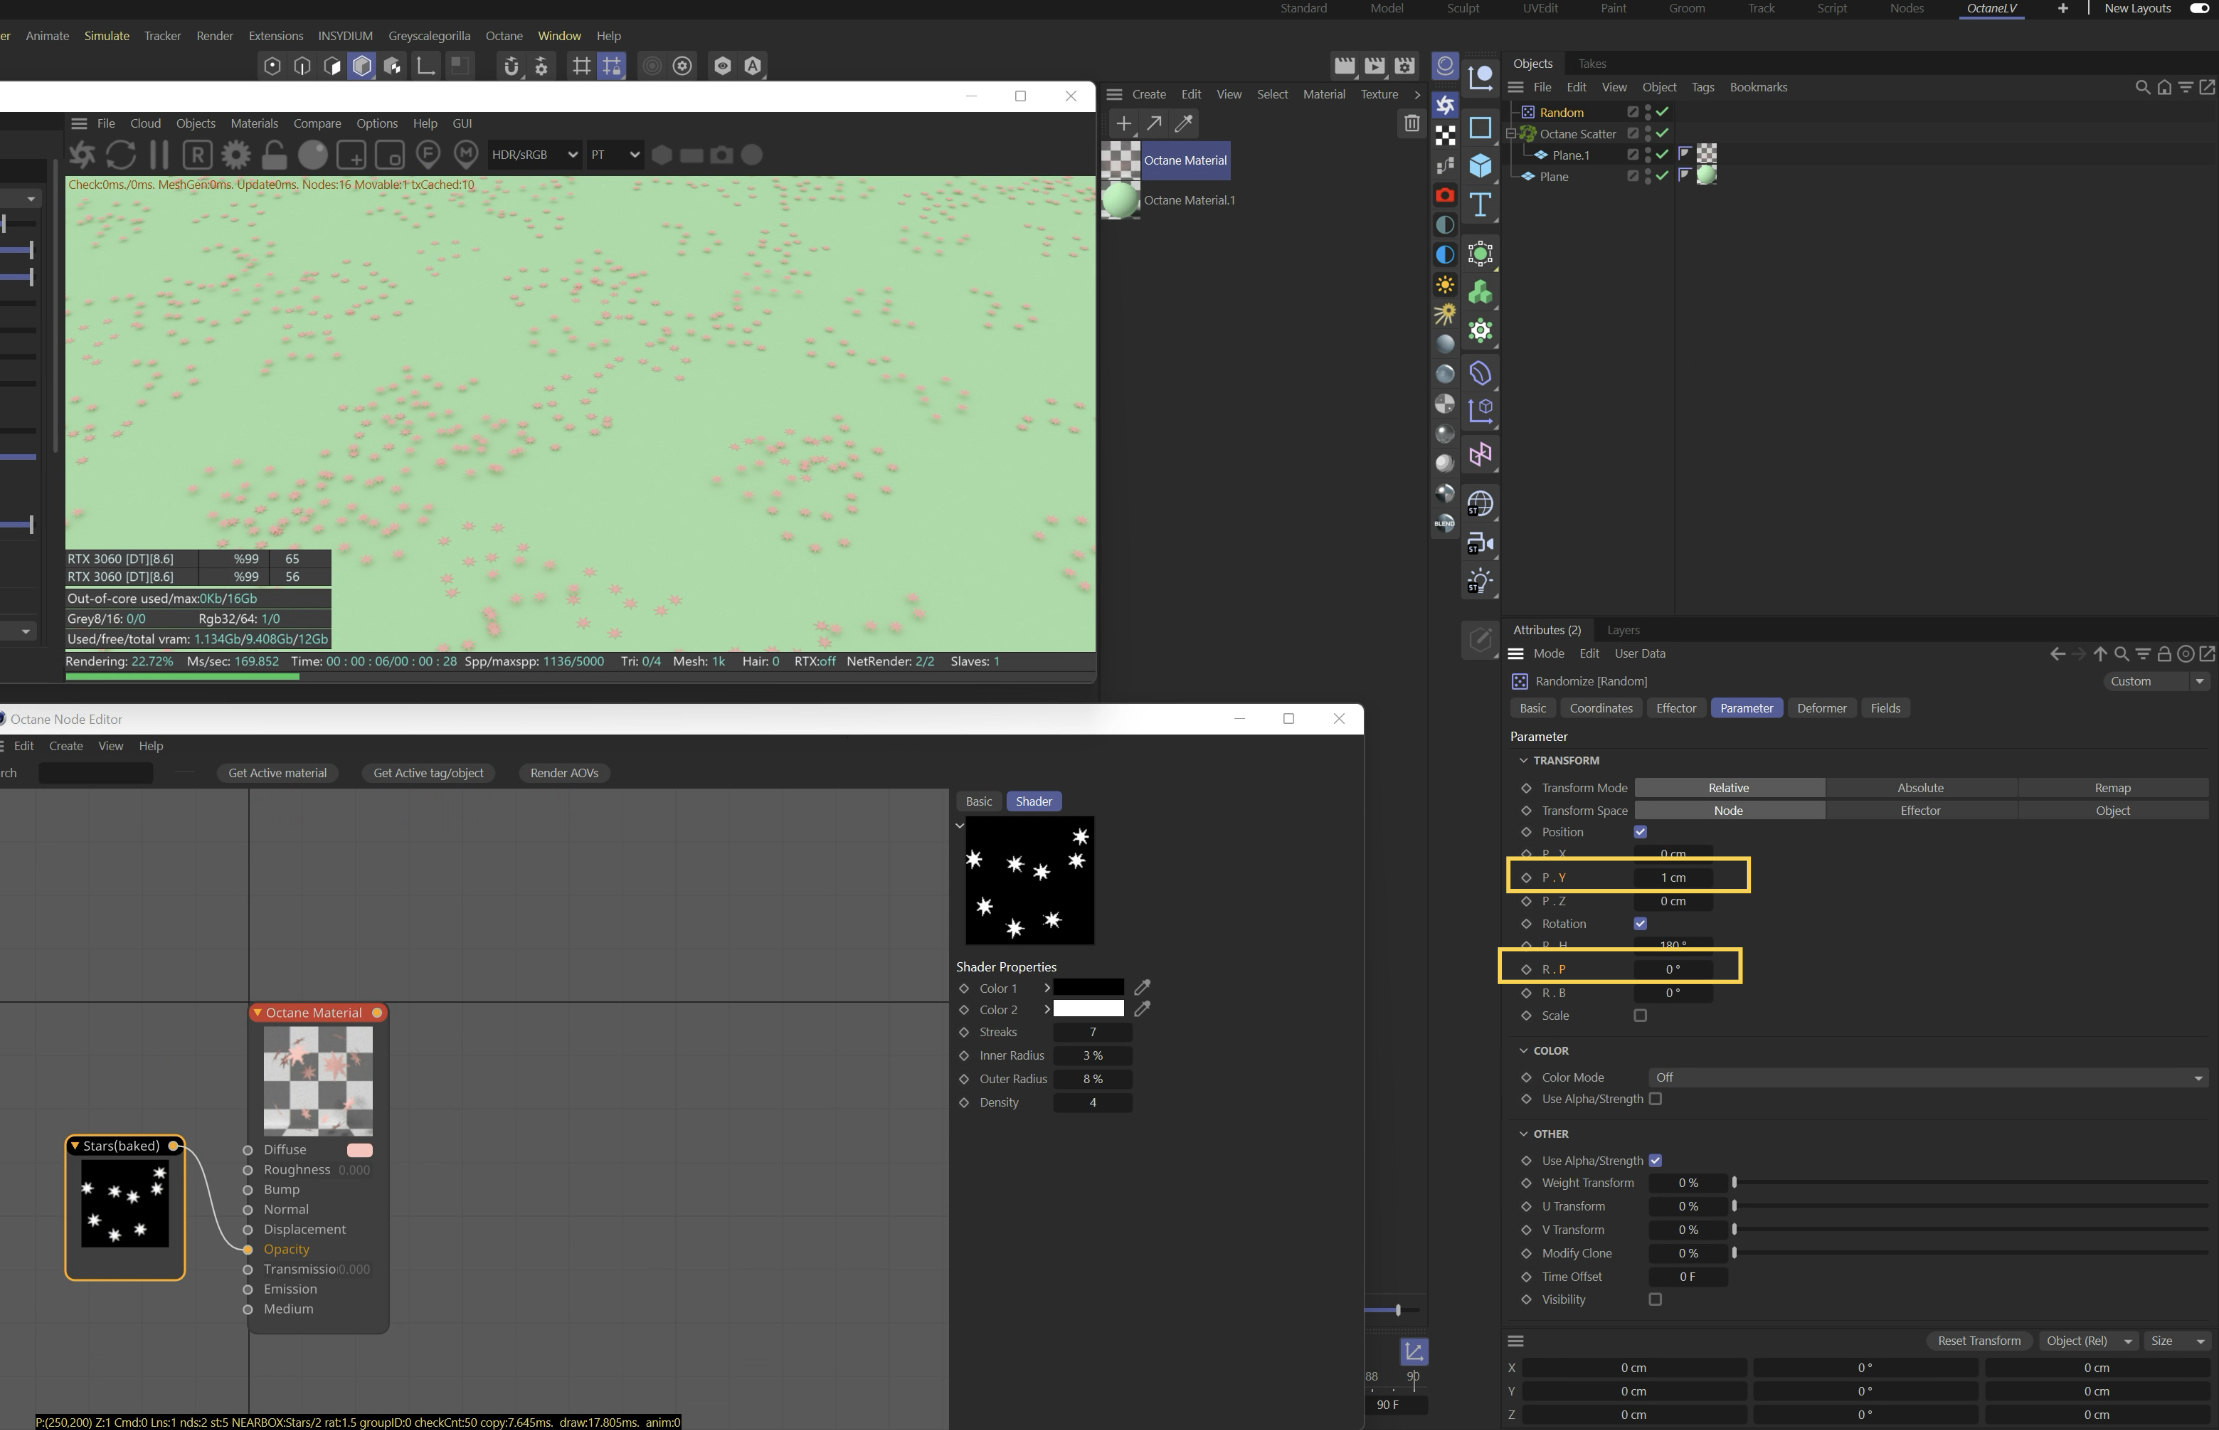Viewport: 2219px width, 1430px height.
Task: Click eyedropper icon next to Color 1
Action: [x=1142, y=987]
